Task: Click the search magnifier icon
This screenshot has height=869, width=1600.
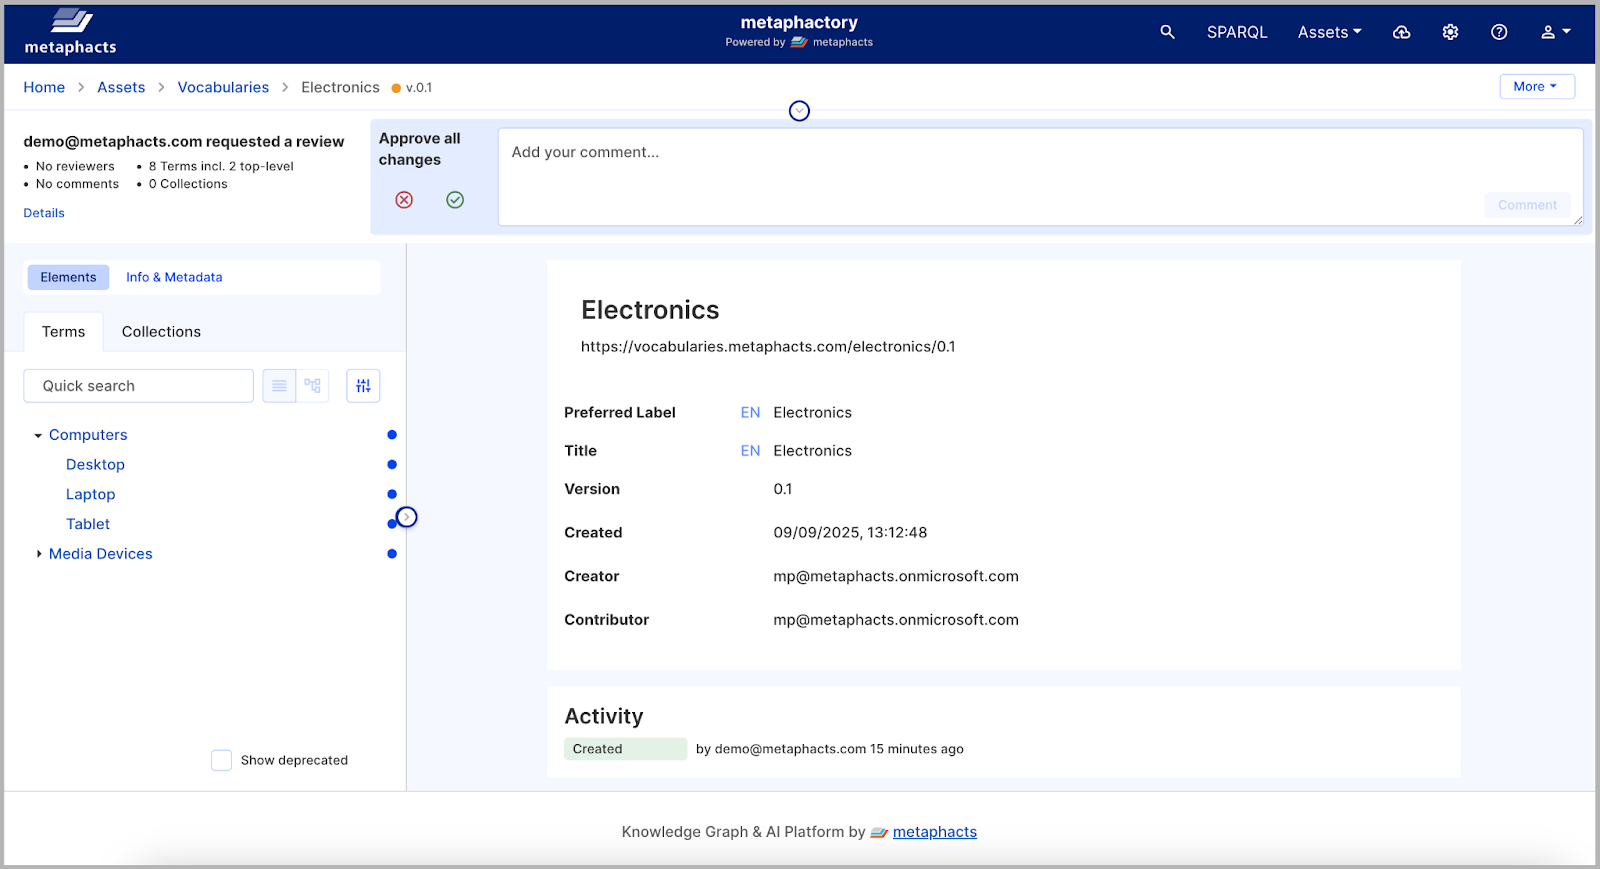Action: [1167, 32]
